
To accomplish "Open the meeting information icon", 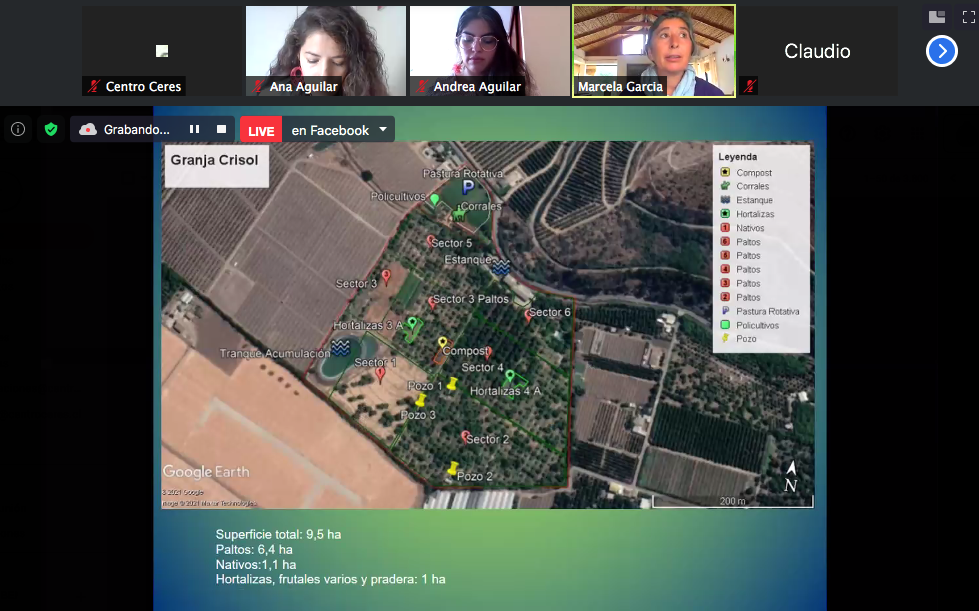I will click(18, 129).
